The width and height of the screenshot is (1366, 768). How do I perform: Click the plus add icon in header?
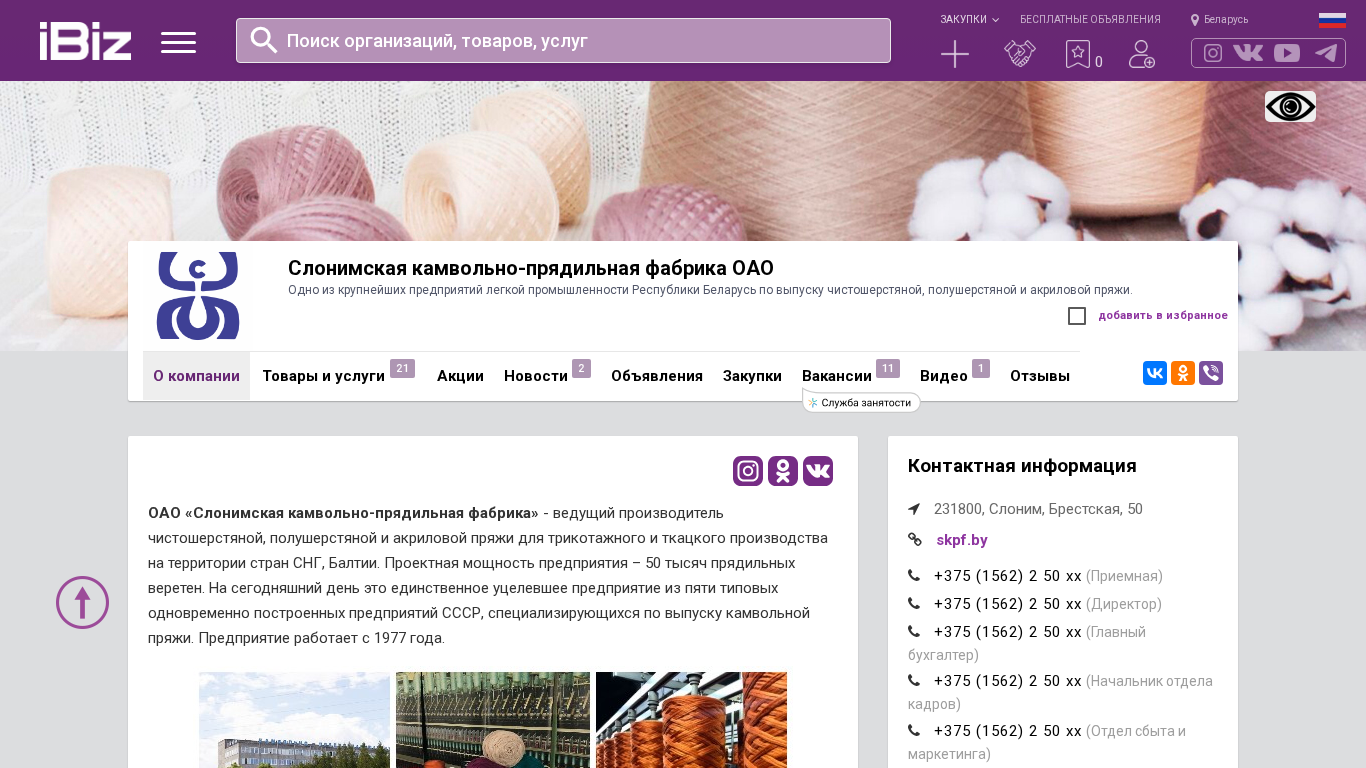(x=955, y=54)
